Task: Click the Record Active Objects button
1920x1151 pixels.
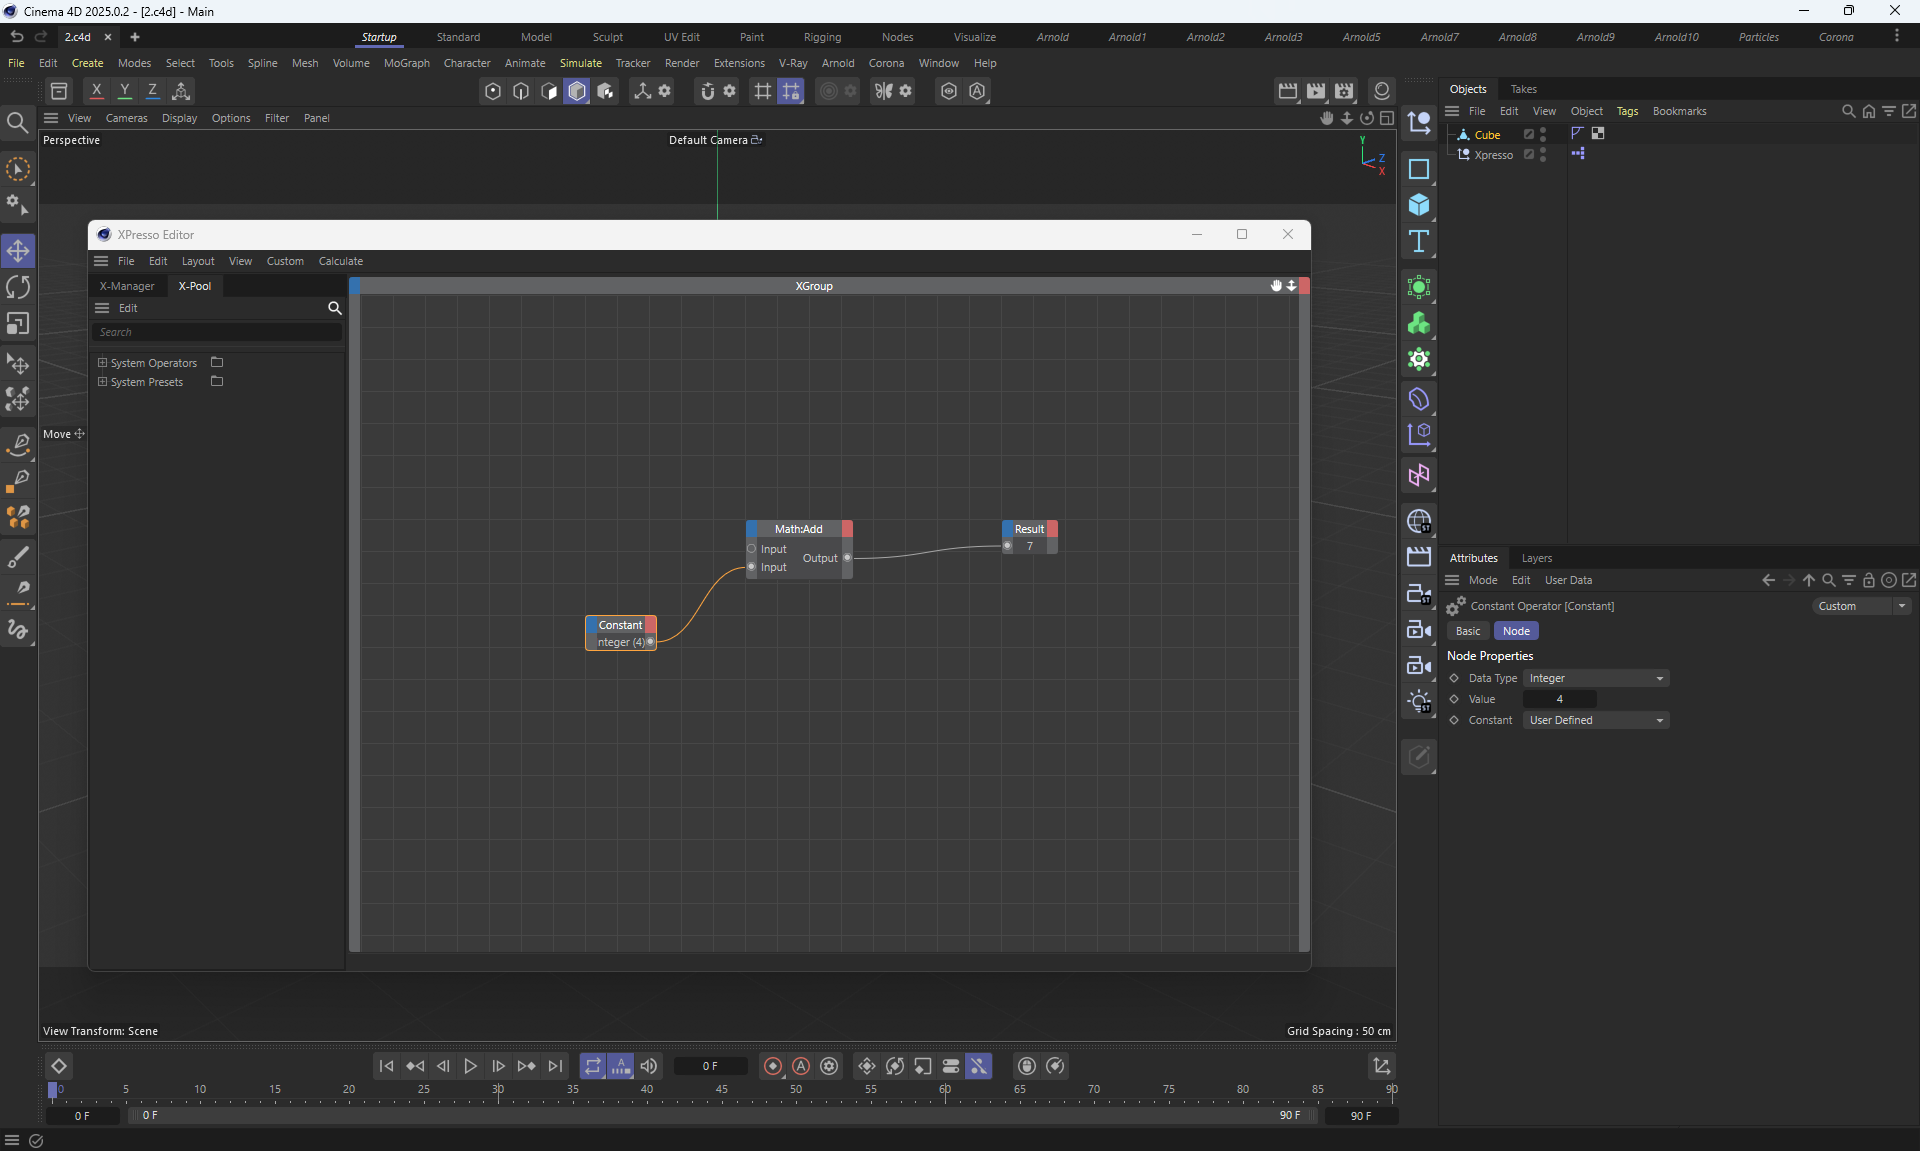Action: point(772,1066)
